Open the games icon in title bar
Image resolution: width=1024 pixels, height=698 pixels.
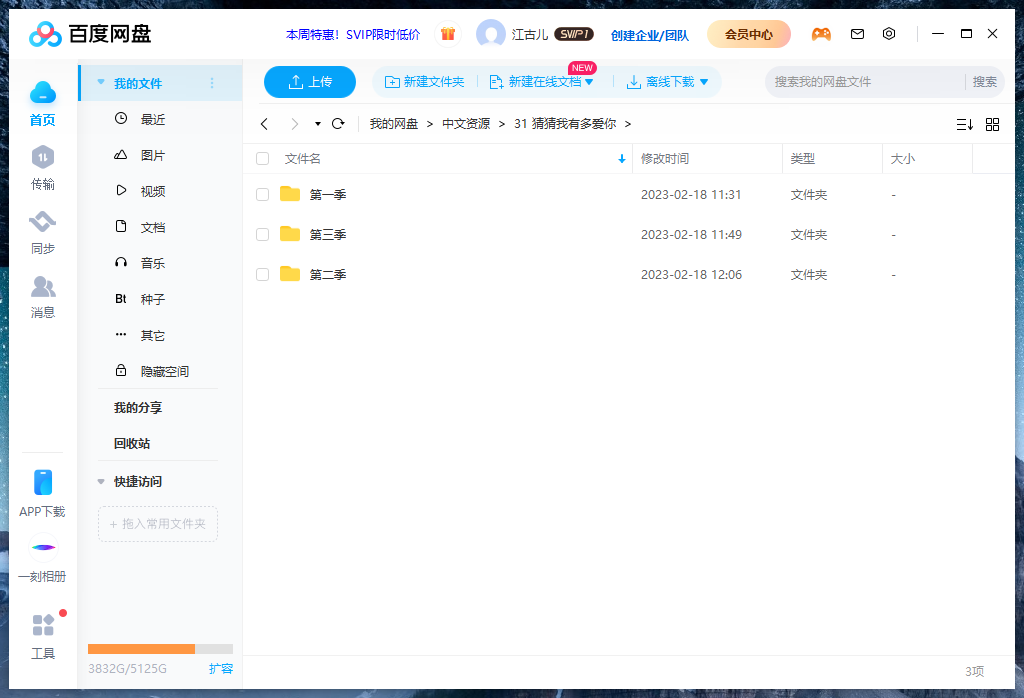click(x=821, y=33)
